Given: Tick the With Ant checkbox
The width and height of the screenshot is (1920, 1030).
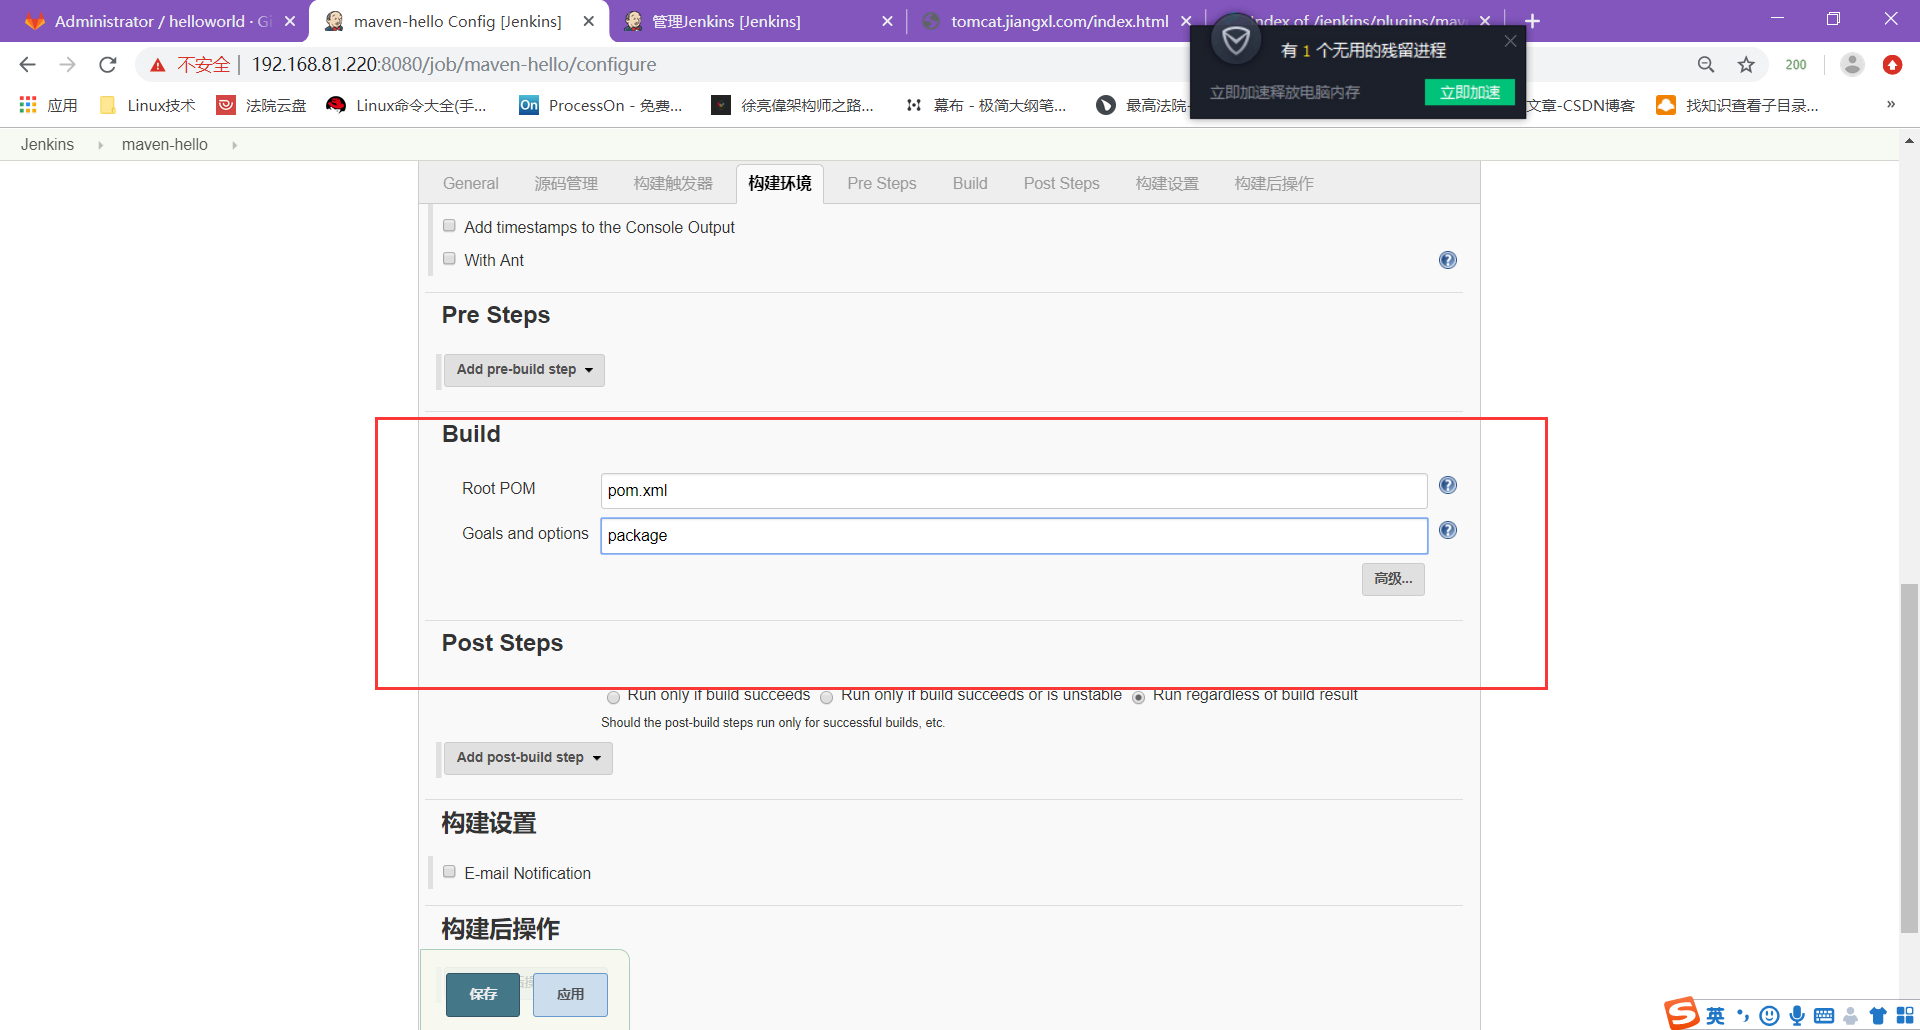Looking at the screenshot, I should tap(450, 259).
